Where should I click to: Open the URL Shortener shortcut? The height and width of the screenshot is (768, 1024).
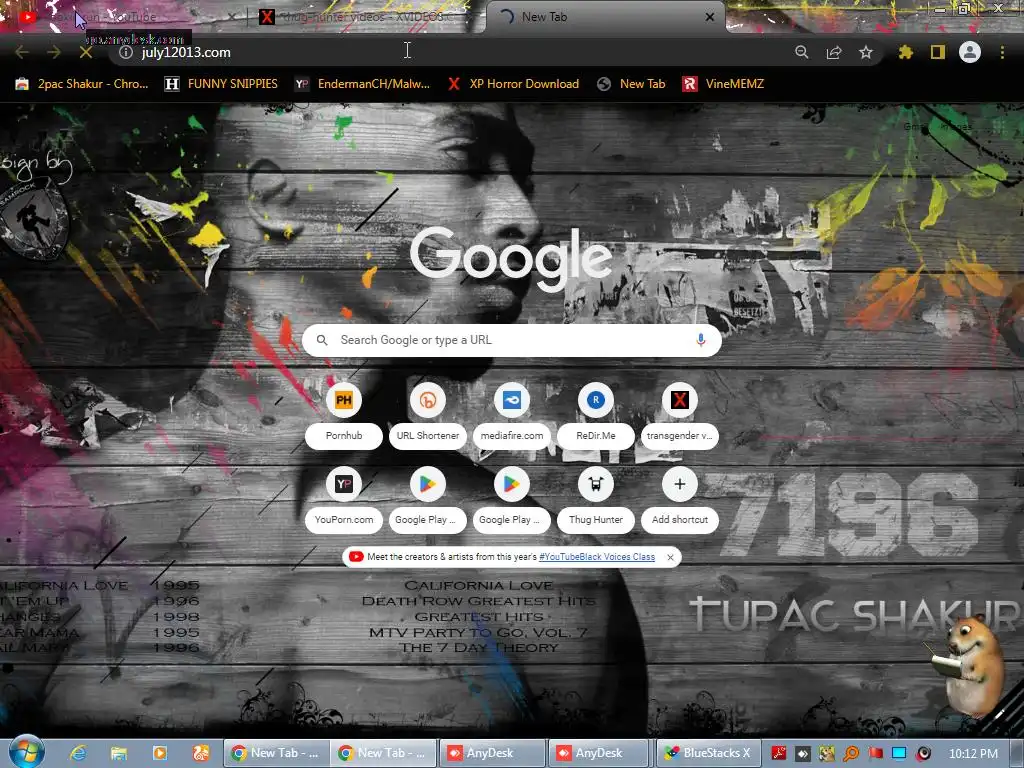pos(428,415)
